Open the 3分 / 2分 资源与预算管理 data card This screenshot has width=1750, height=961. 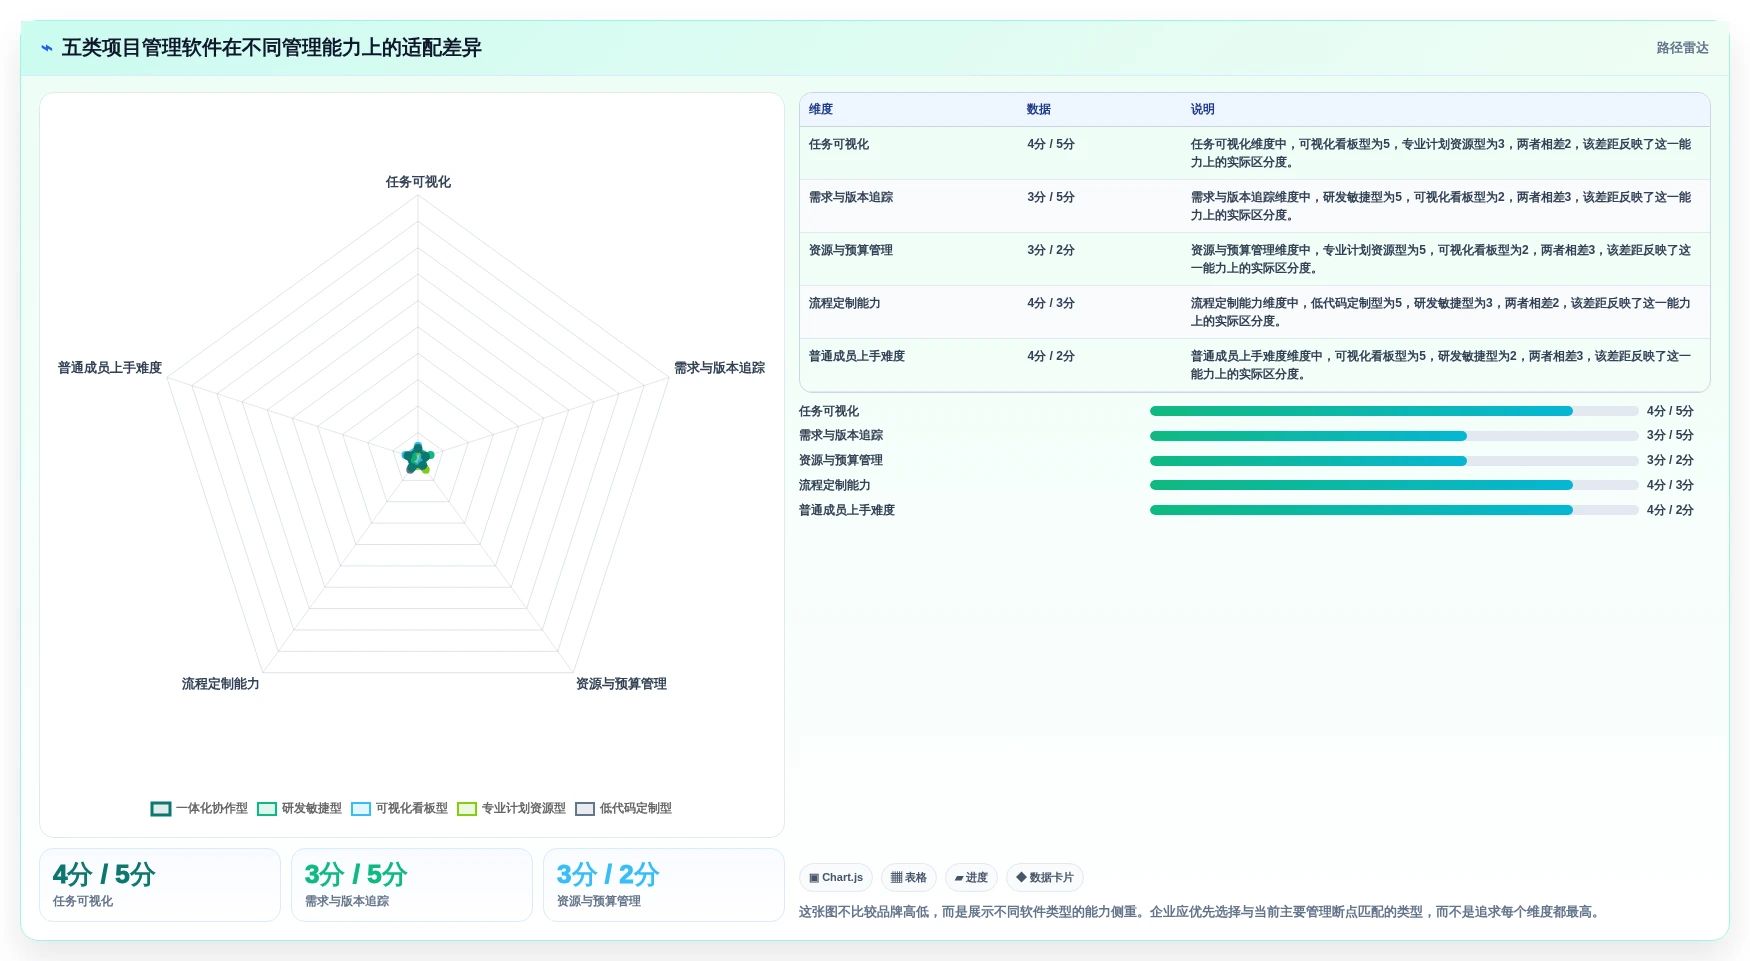click(664, 885)
